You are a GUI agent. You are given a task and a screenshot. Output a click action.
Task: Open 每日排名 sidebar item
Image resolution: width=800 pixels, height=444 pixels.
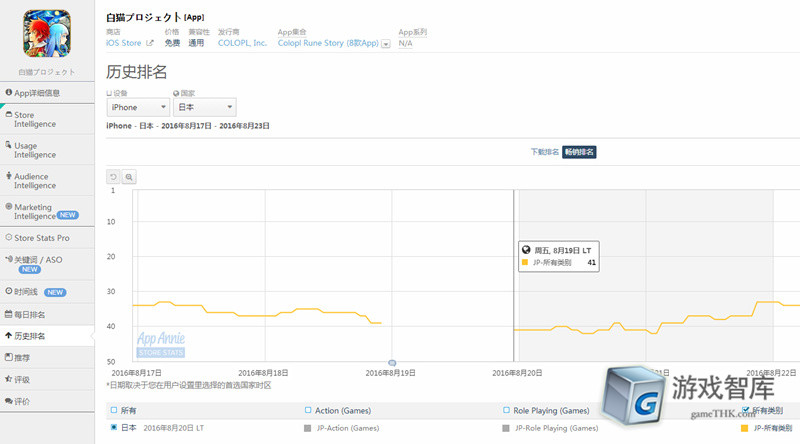47,314
